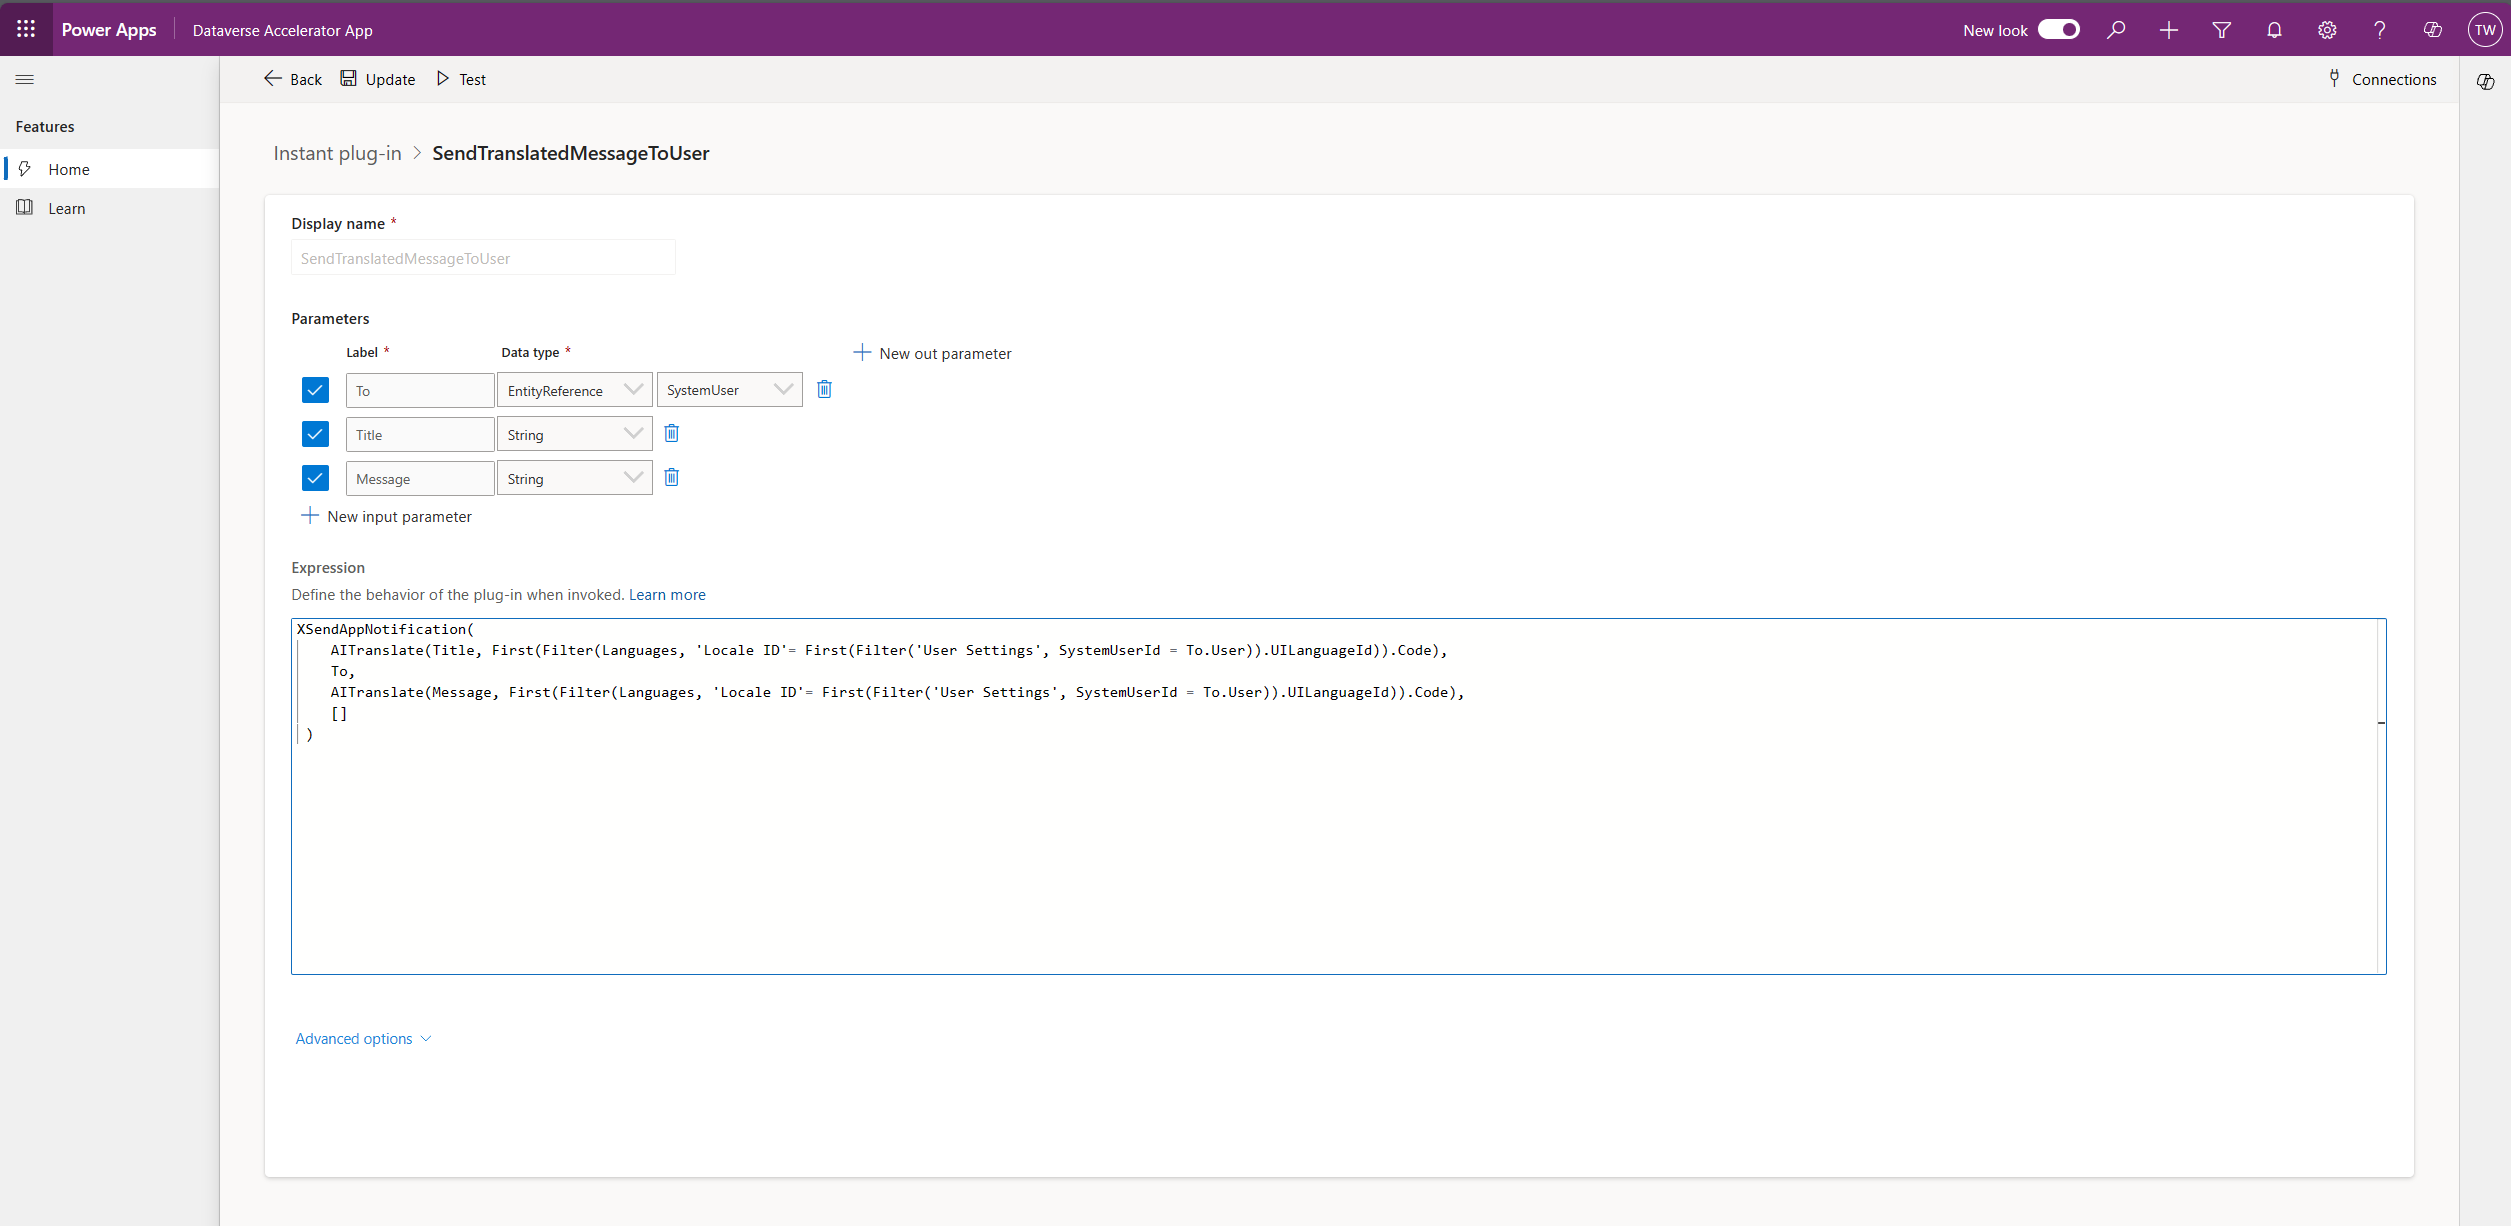Click the Power Apps title

click(109, 30)
